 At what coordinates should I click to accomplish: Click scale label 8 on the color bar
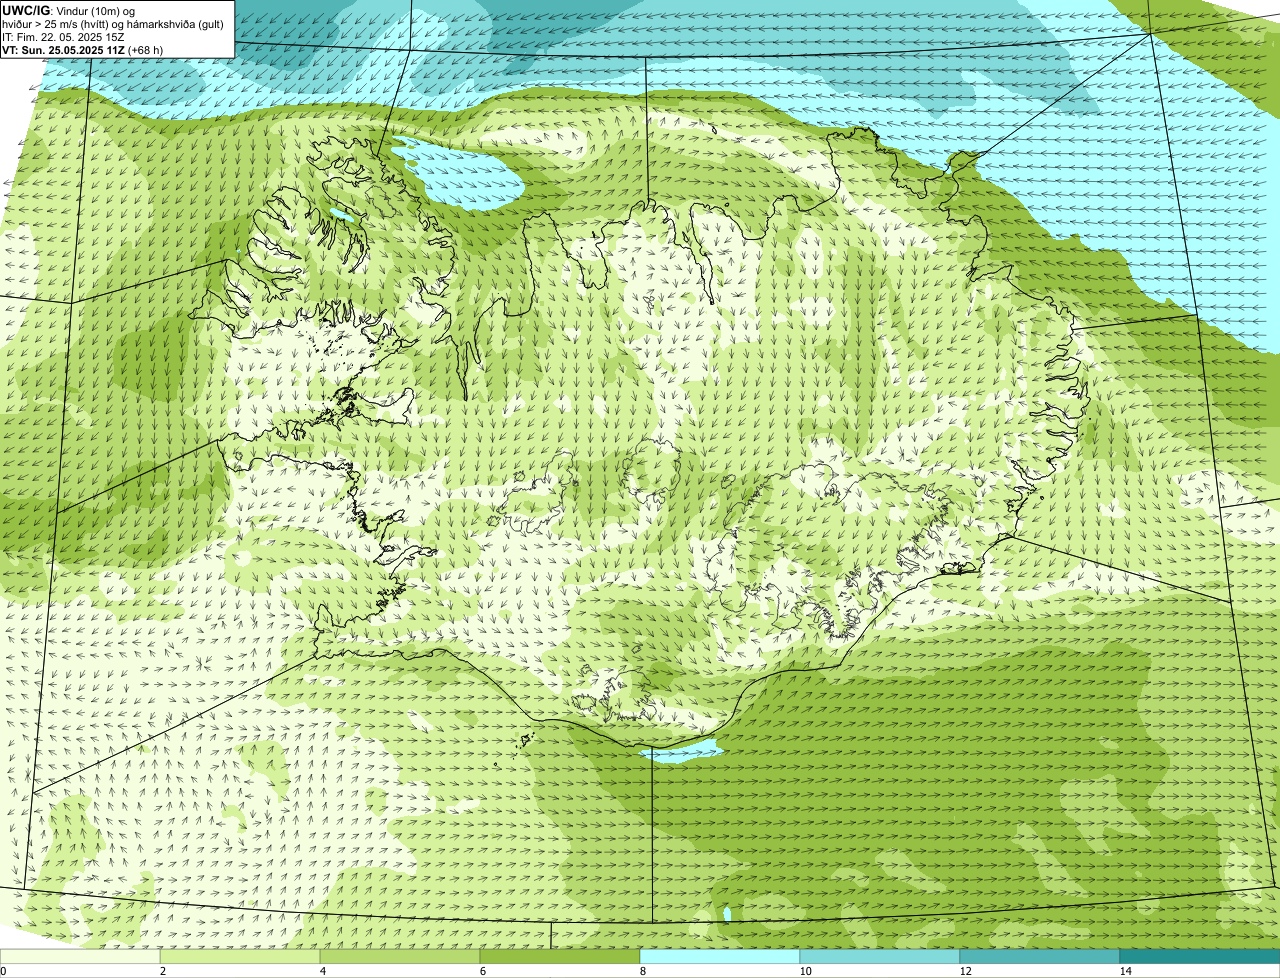point(643,971)
